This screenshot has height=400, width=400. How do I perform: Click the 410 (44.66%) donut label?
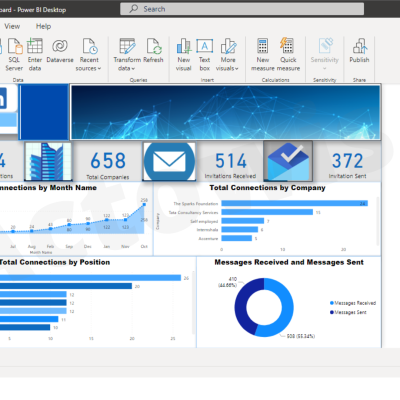(x=228, y=282)
